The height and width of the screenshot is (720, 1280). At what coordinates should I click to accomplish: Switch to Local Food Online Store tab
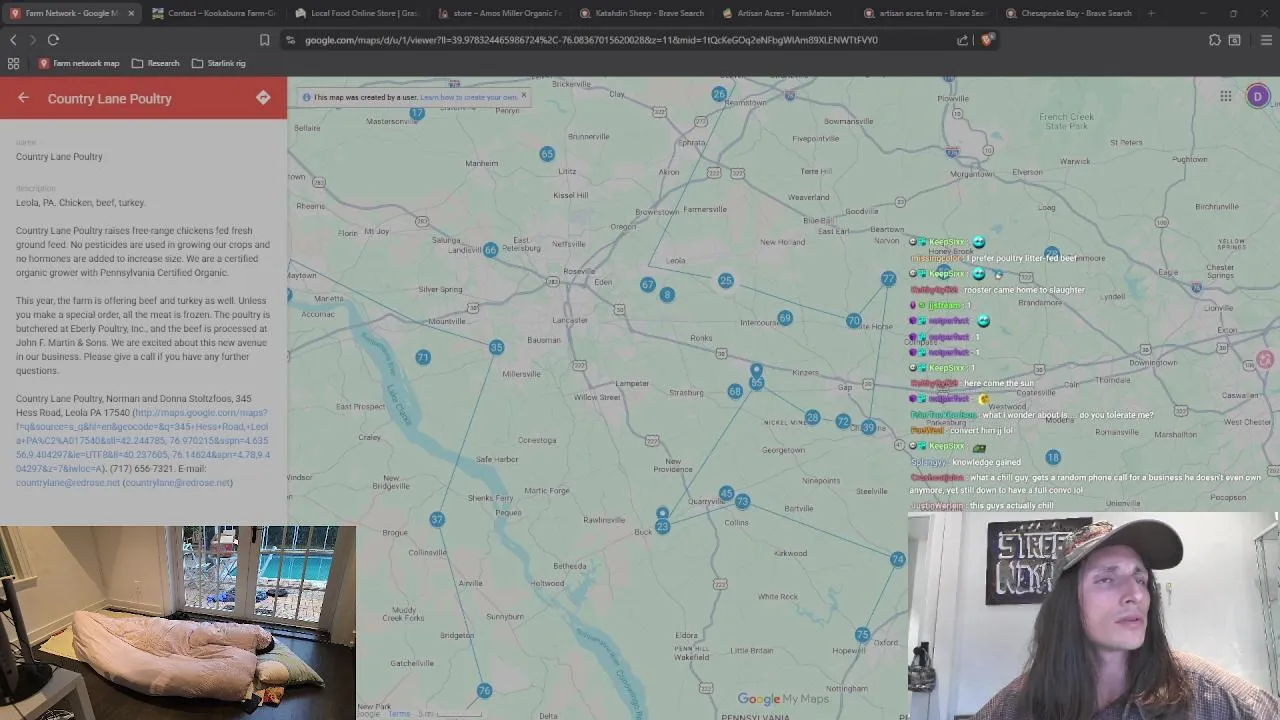(x=357, y=13)
